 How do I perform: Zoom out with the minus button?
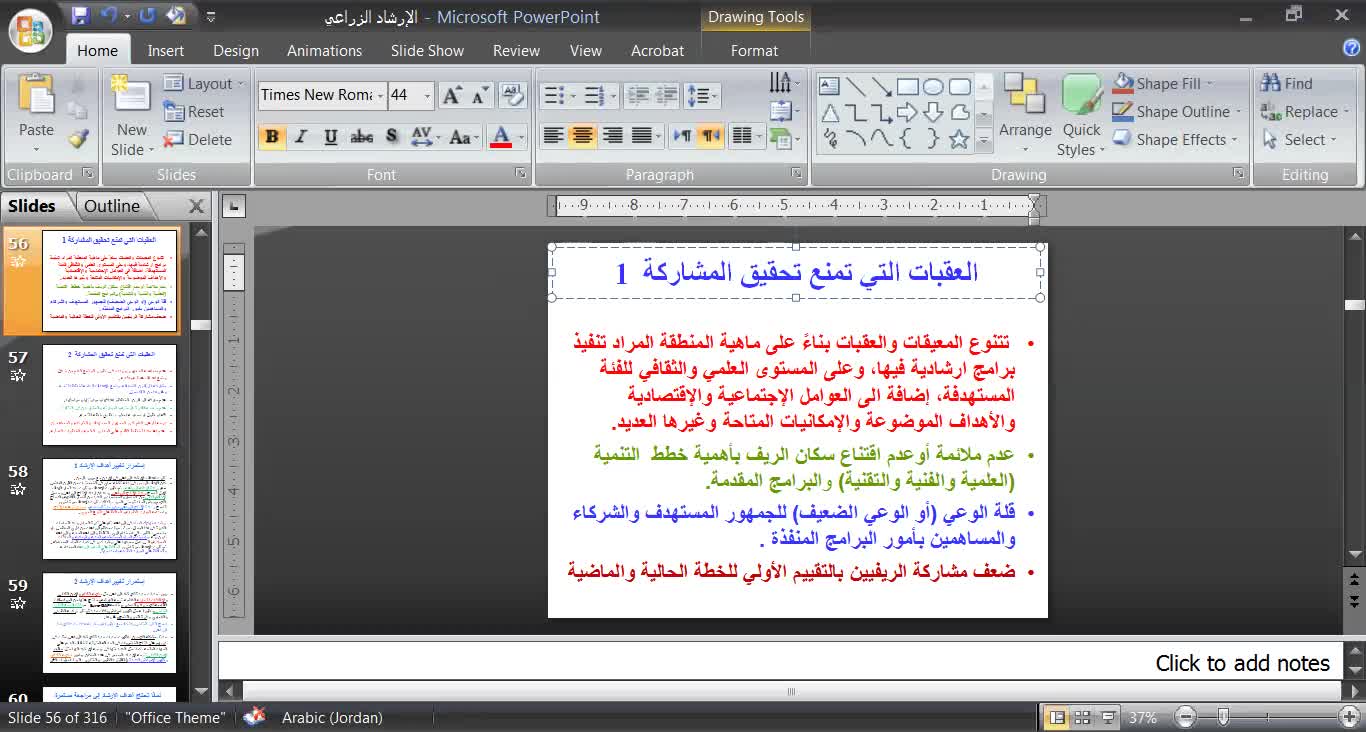1186,717
